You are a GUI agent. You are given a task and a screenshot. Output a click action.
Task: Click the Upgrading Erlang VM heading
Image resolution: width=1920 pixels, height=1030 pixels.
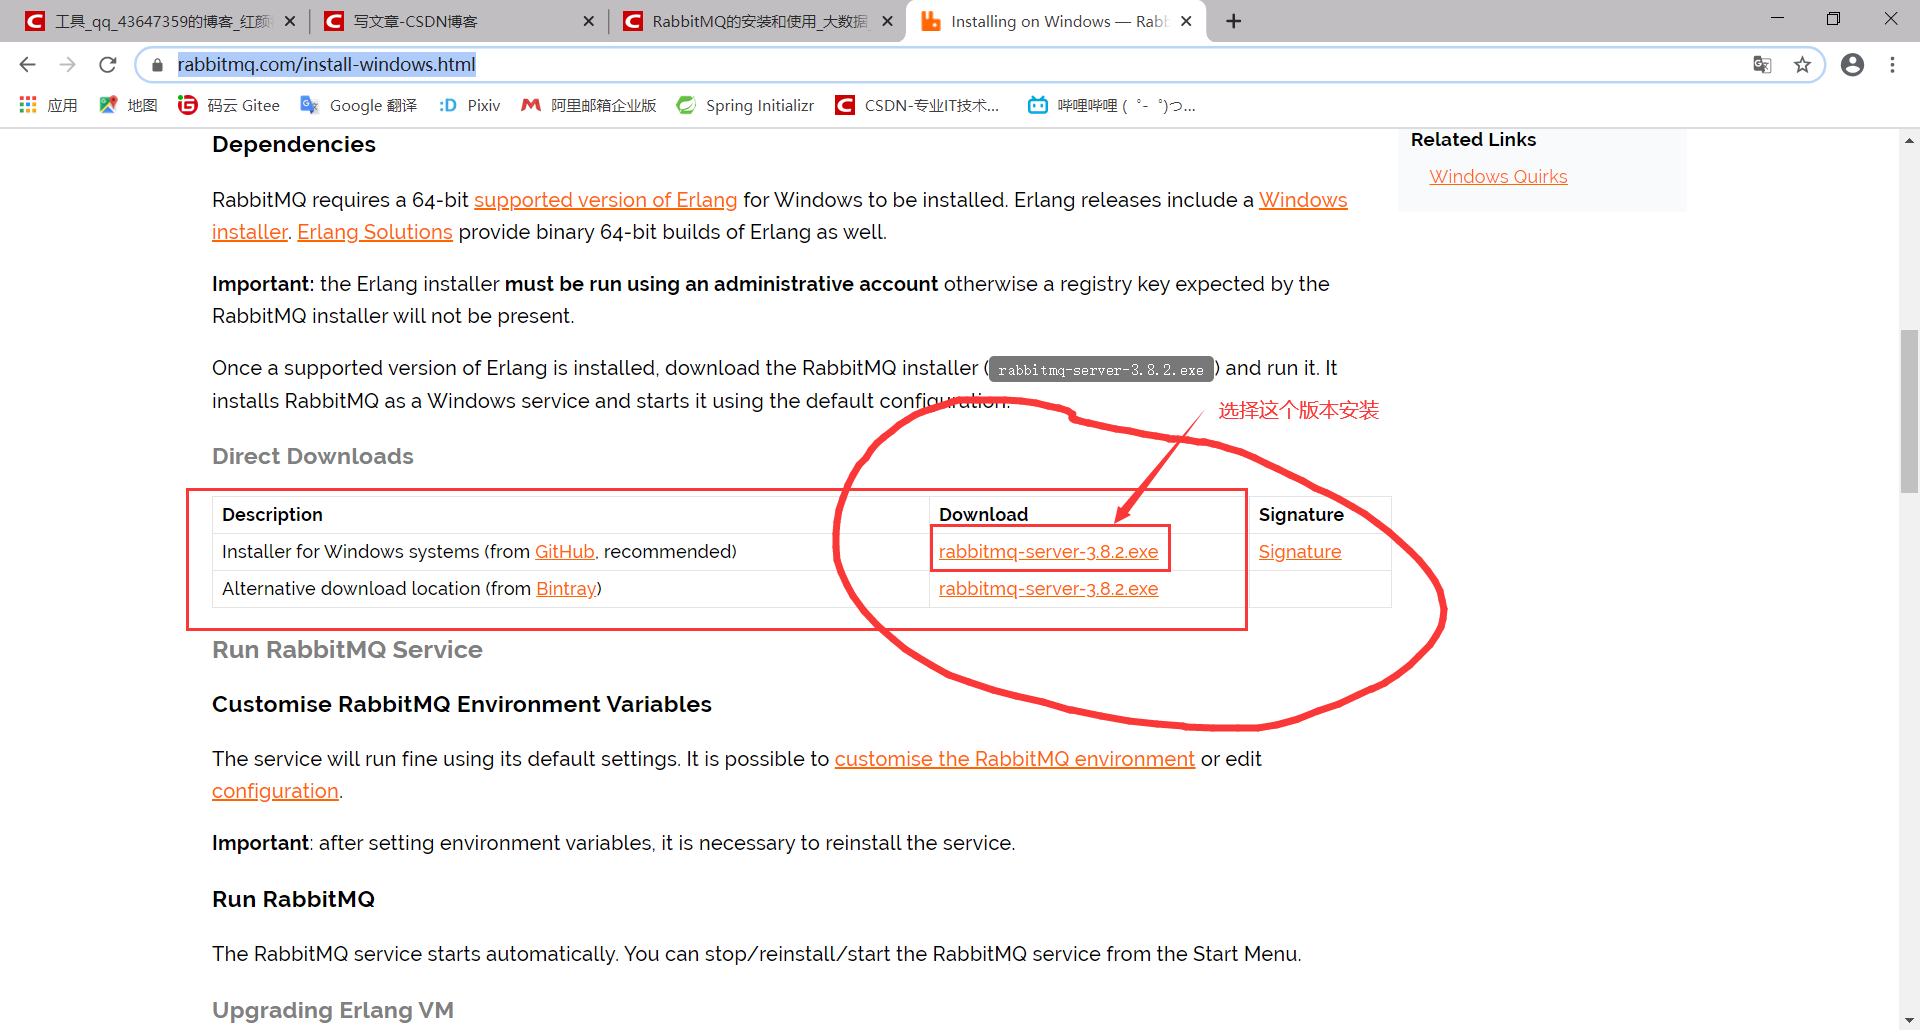(332, 1010)
